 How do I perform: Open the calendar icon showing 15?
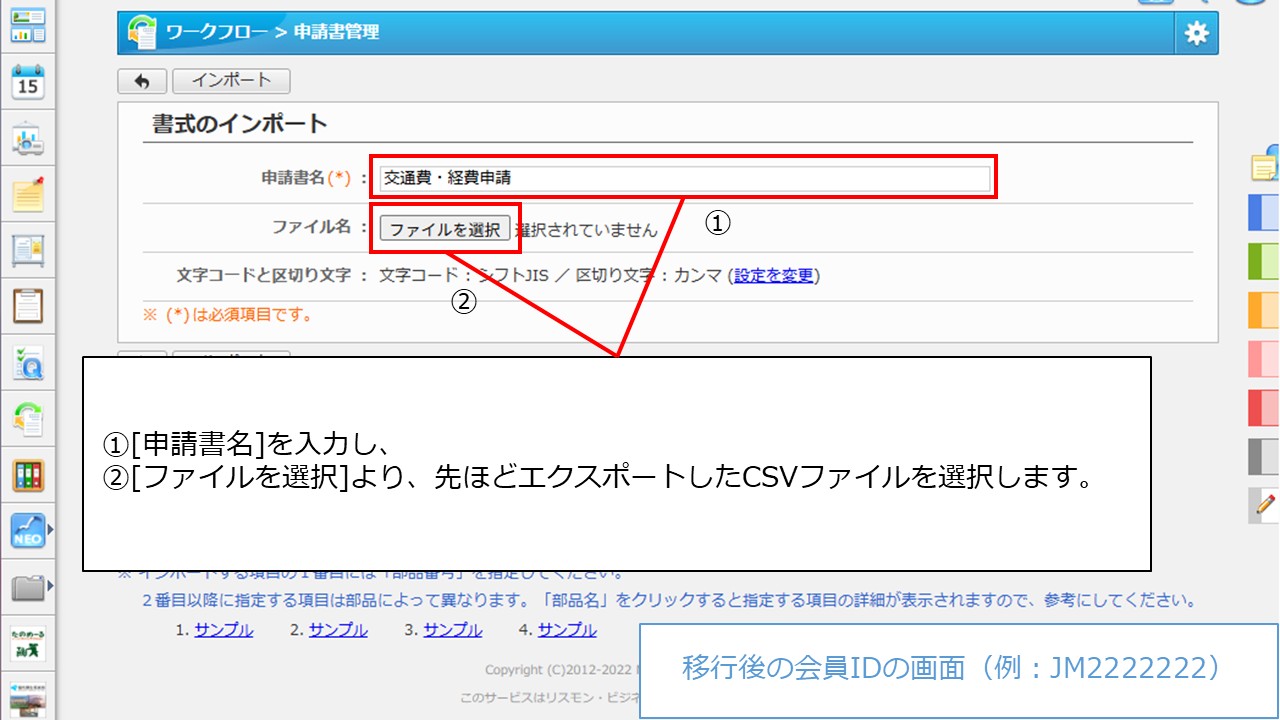pyautogui.click(x=27, y=82)
